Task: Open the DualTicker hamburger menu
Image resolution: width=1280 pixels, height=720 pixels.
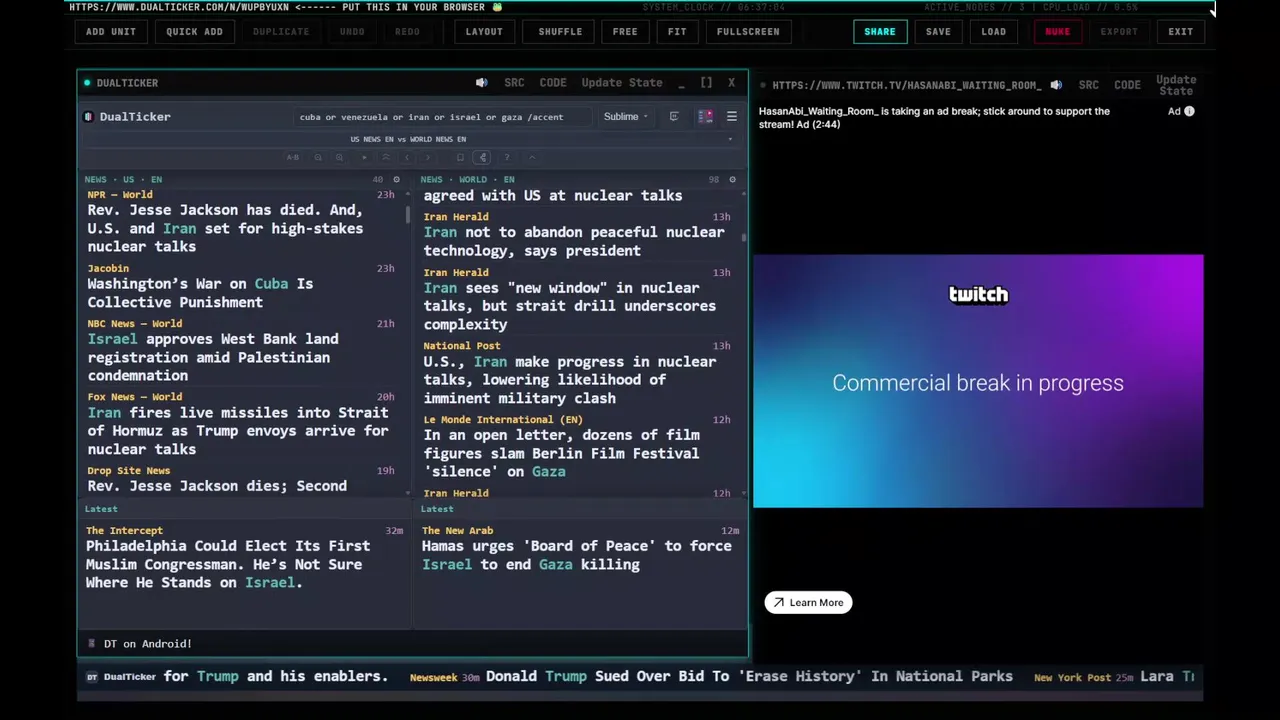Action: point(732,117)
